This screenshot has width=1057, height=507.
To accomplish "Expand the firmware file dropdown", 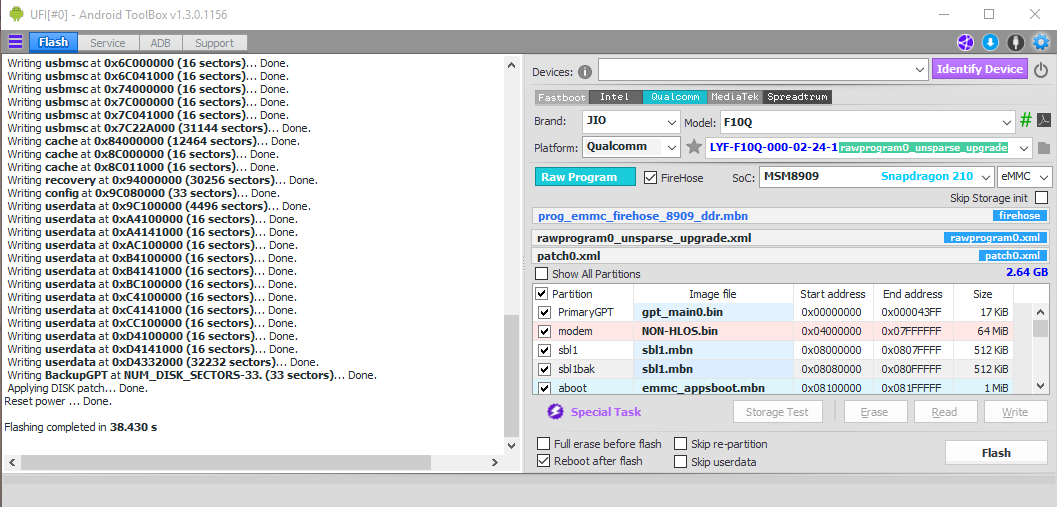I will click(1024, 148).
